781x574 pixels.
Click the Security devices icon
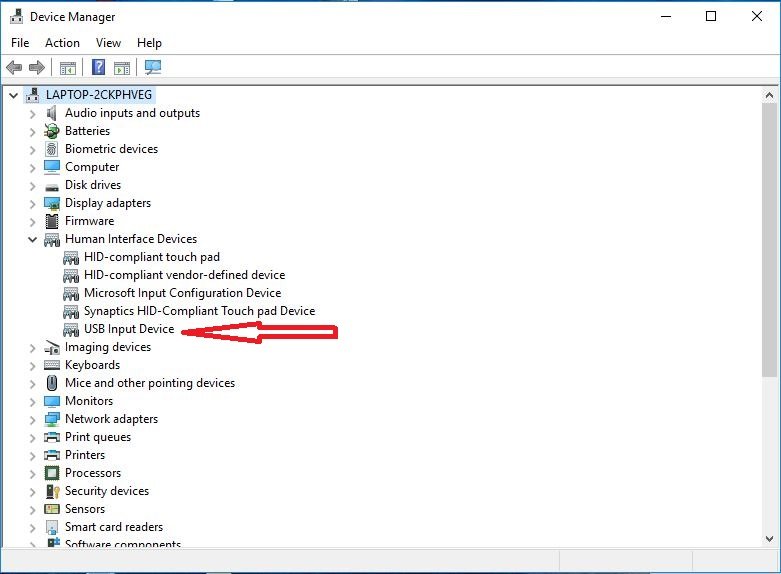point(52,491)
